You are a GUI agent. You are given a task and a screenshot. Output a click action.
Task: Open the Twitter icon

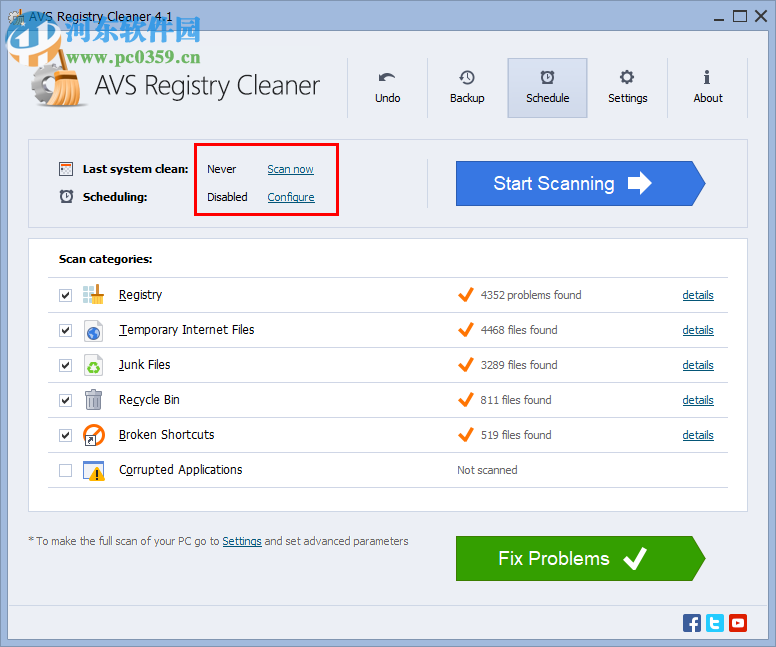point(715,623)
